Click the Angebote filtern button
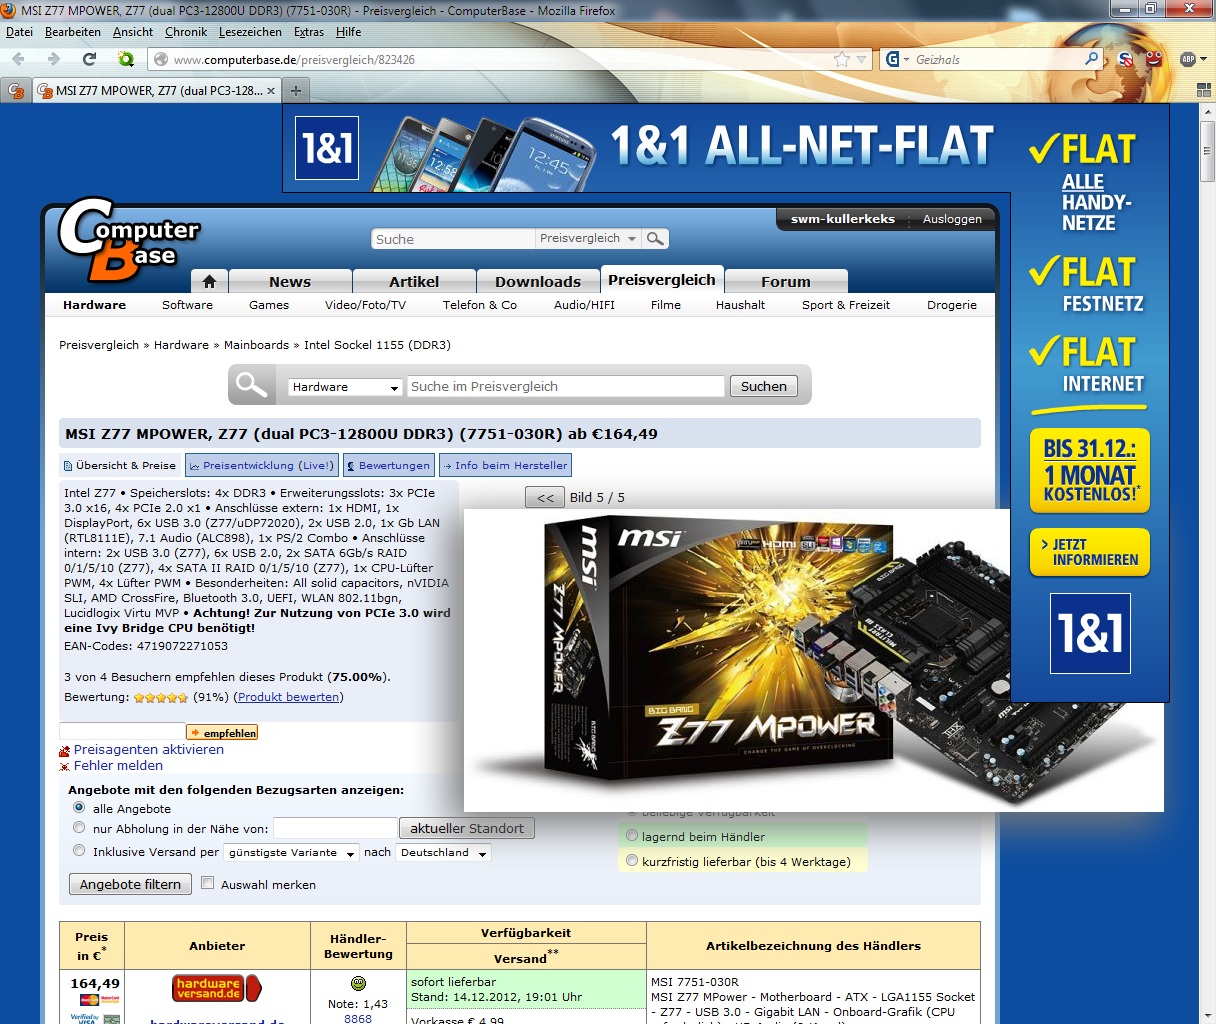Viewport: 1216px width, 1024px height. click(130, 884)
